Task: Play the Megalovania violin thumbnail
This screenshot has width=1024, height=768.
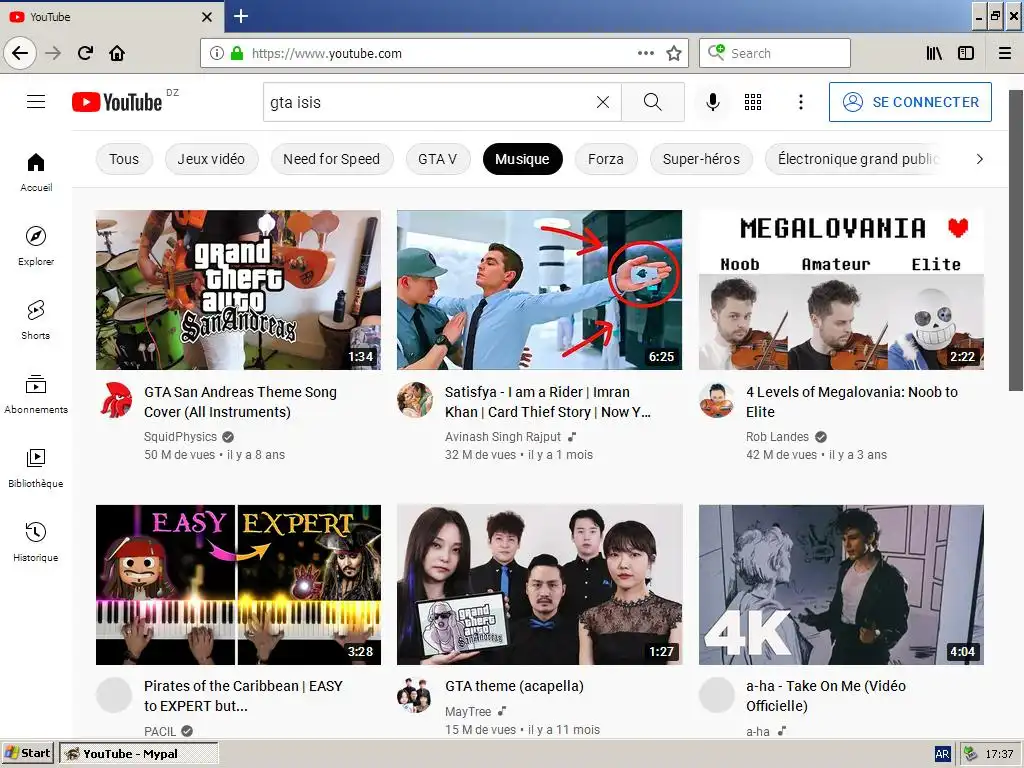Action: 841,290
